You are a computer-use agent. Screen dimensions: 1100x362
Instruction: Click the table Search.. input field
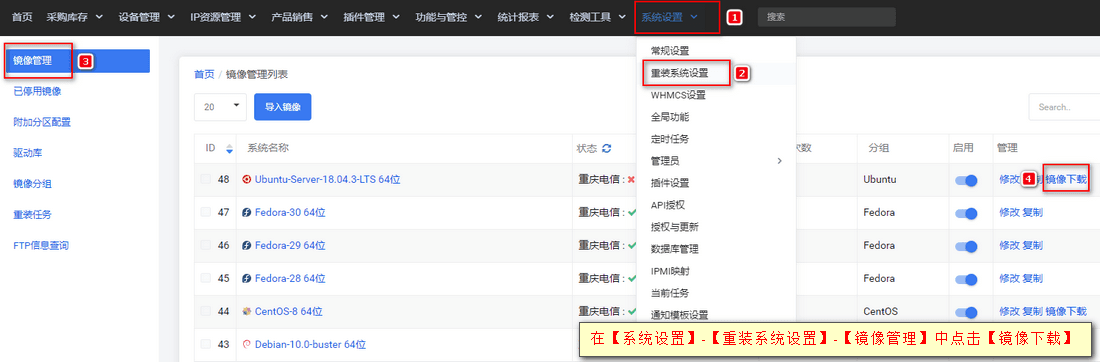click(1064, 107)
